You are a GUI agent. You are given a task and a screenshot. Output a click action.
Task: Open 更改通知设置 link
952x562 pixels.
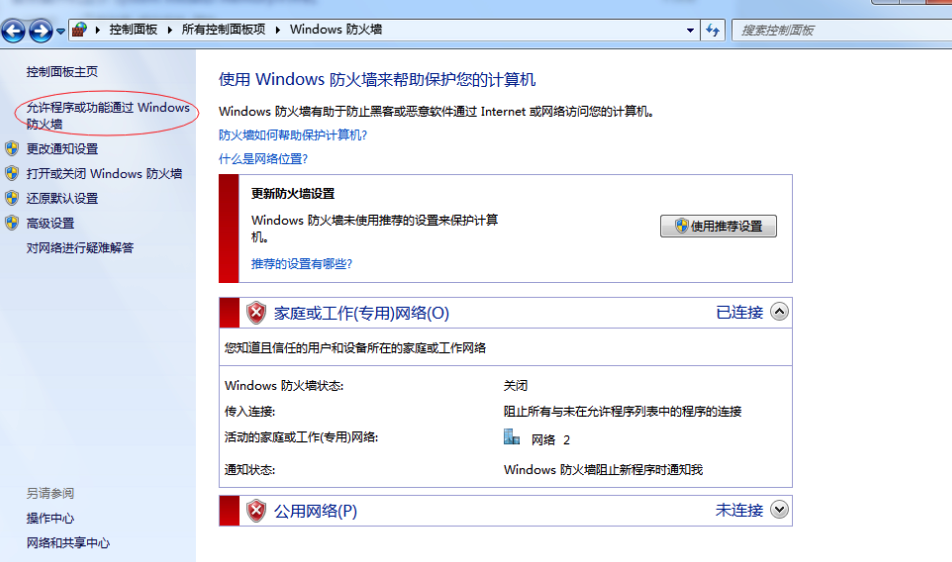62,149
